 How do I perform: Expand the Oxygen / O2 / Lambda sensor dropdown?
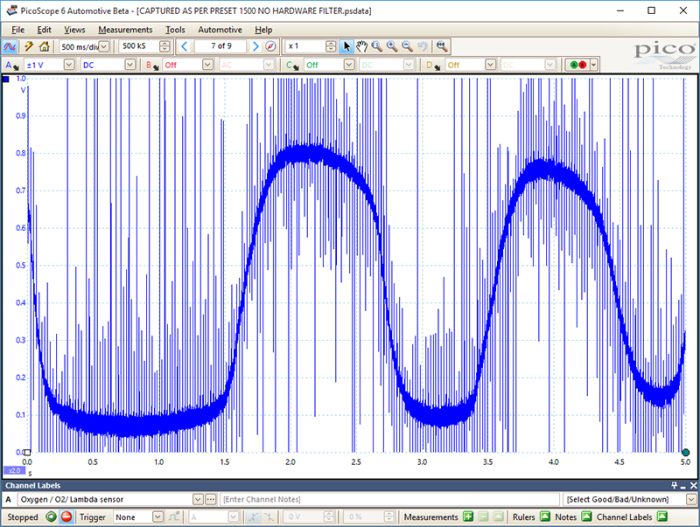tap(198, 499)
